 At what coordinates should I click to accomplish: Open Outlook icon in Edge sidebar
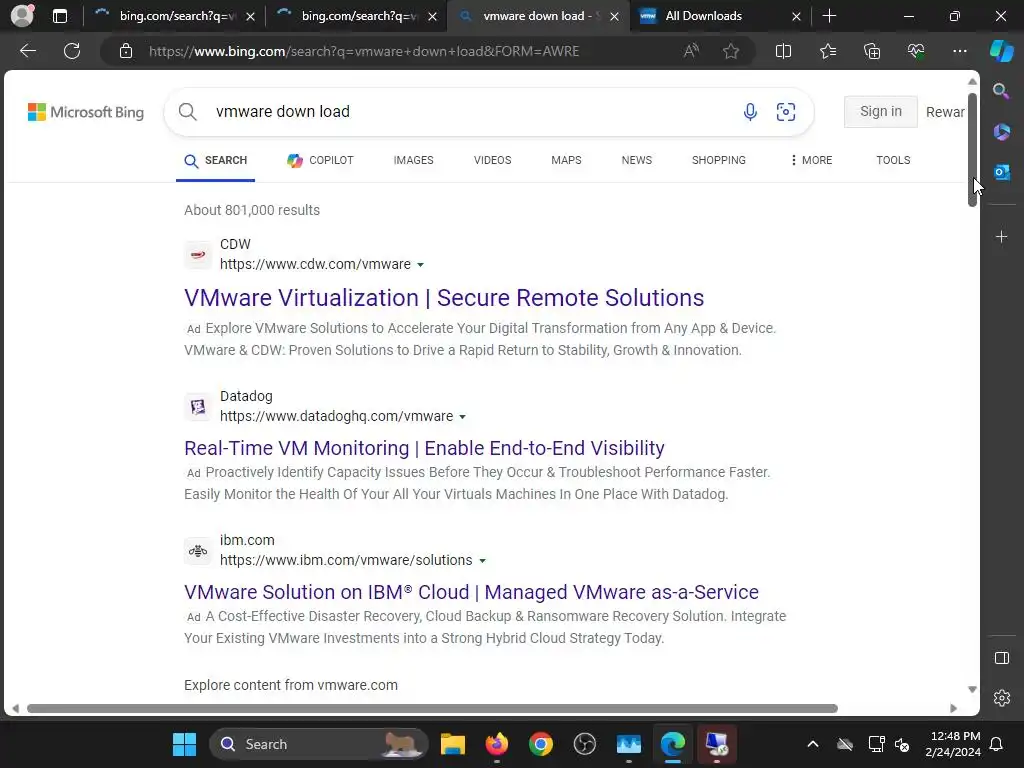pos(1001,172)
